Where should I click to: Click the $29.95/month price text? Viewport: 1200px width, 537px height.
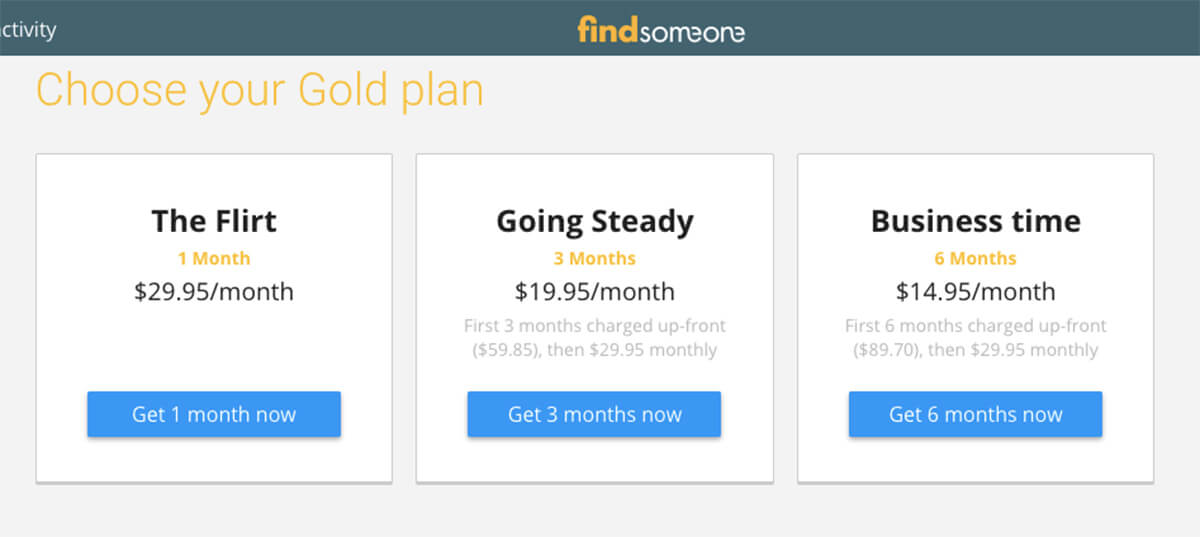tap(214, 292)
